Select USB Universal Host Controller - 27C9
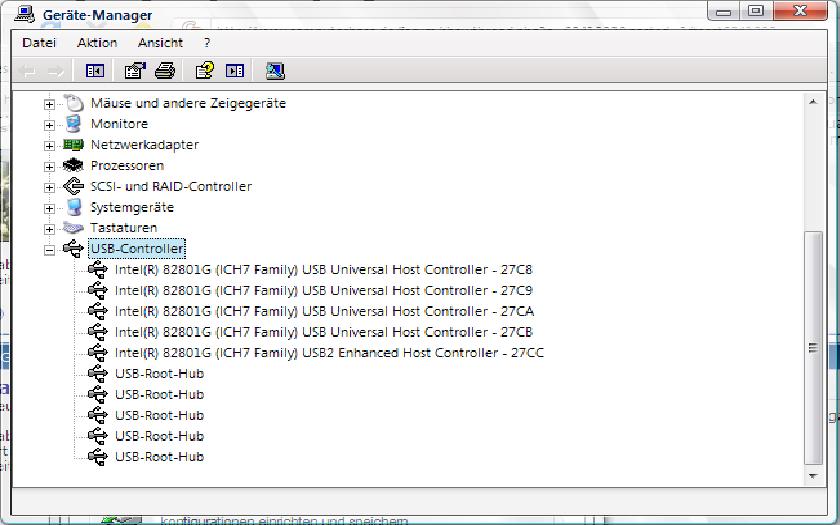 [x=324, y=290]
